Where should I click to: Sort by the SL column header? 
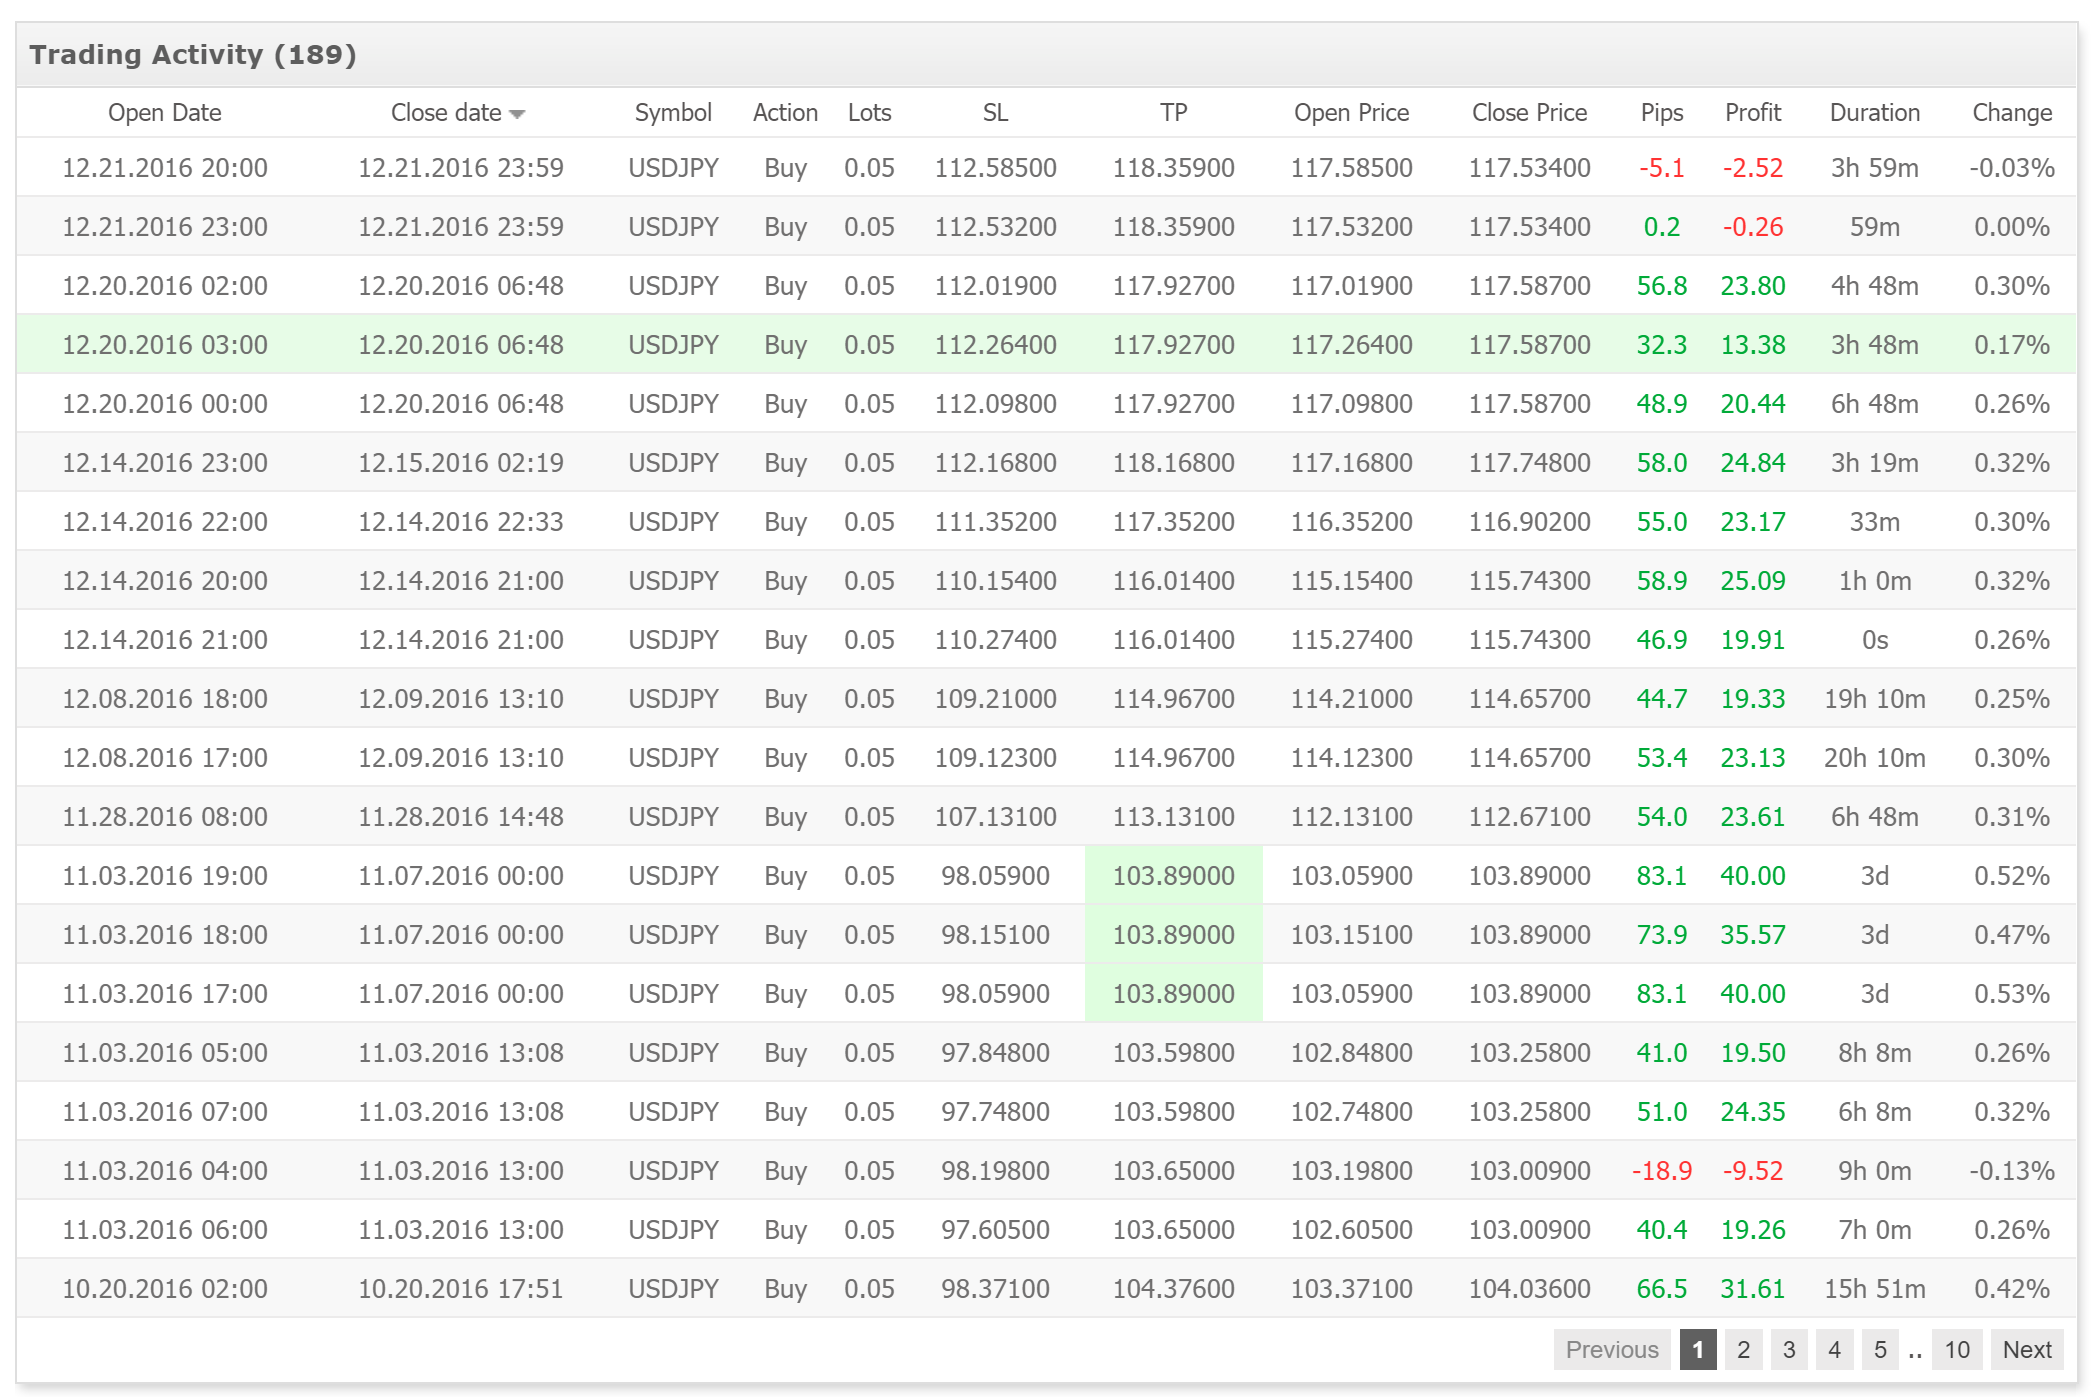[x=995, y=113]
